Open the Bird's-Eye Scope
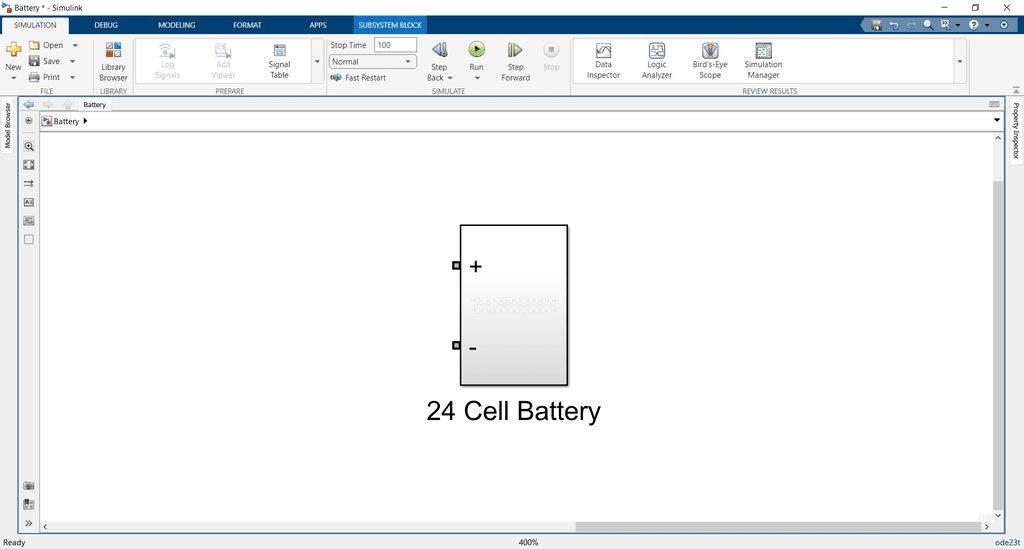Viewport: 1024px width, 549px height. pos(709,60)
